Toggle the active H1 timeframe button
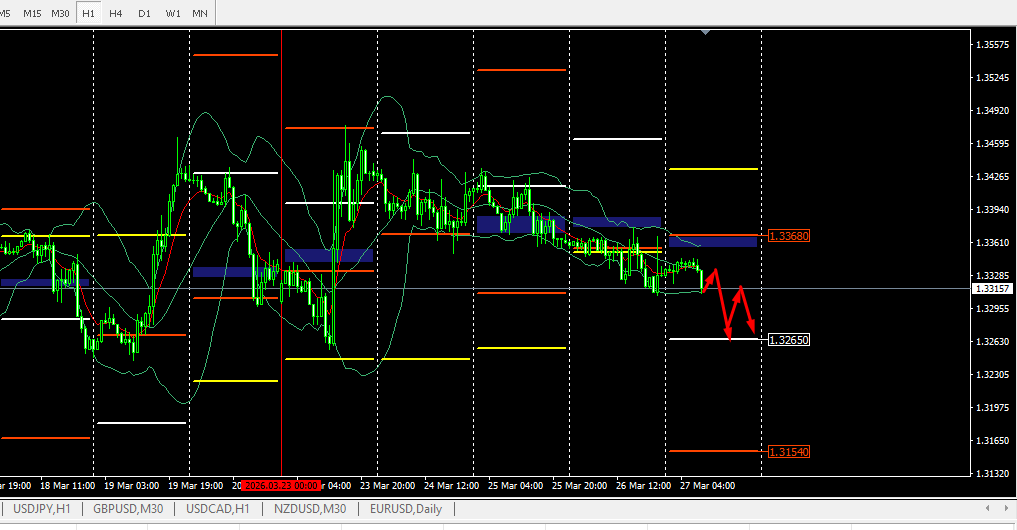 pos(89,13)
